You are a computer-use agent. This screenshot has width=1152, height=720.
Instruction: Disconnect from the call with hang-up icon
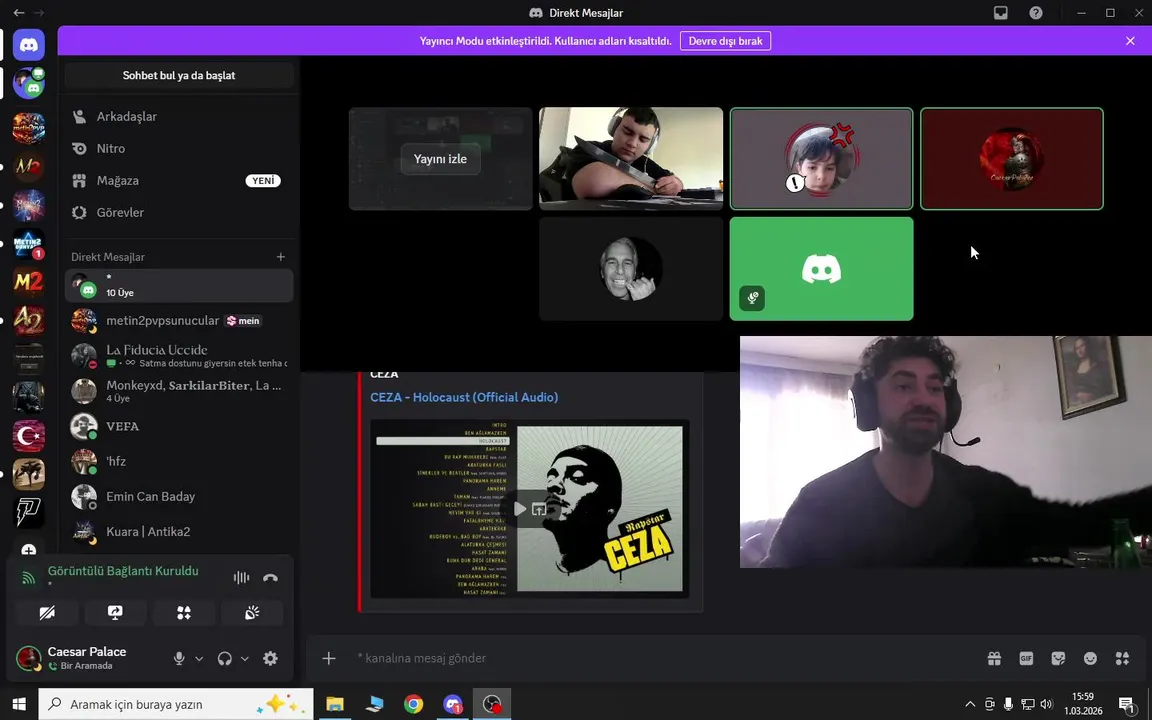click(270, 577)
